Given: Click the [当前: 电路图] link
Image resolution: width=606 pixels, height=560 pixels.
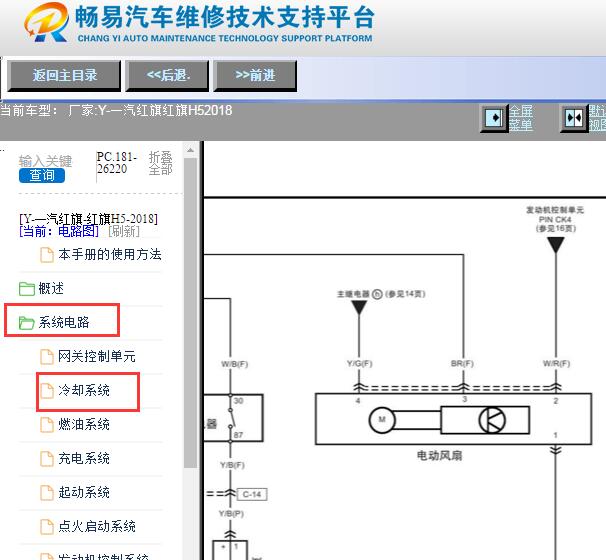Looking at the screenshot, I should [59, 231].
